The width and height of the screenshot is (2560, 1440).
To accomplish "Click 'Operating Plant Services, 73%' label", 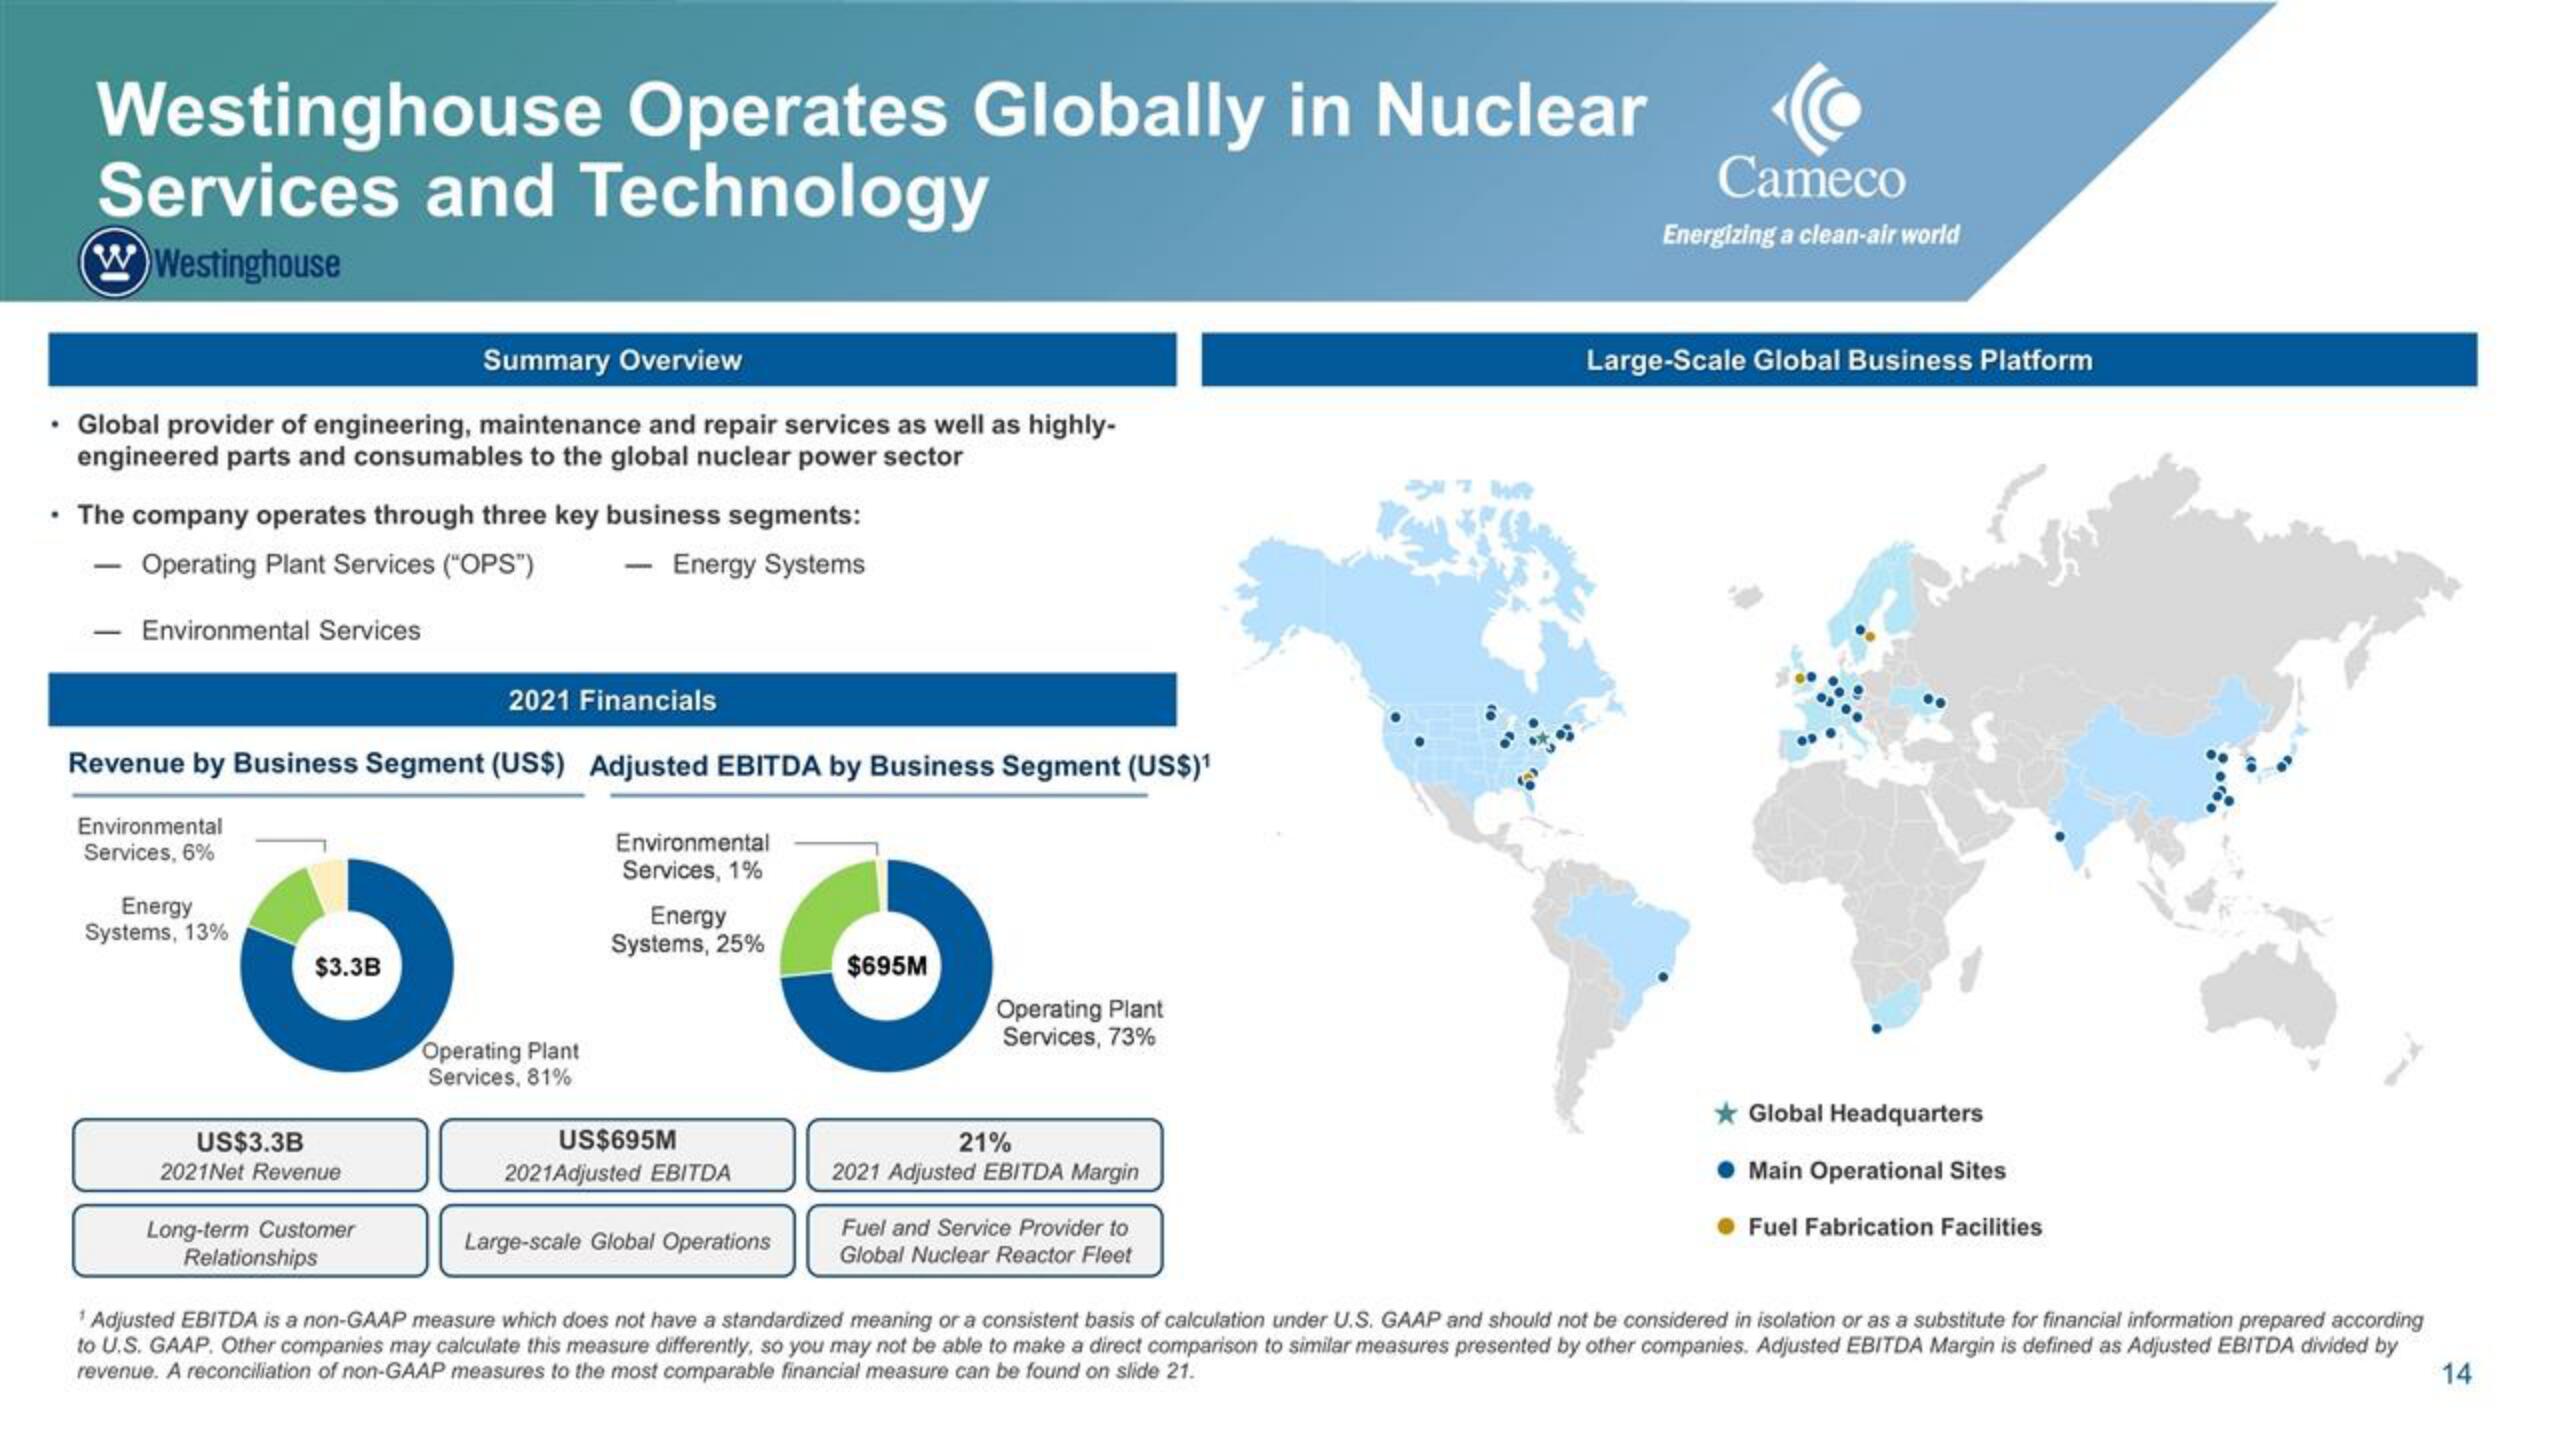I will coord(1079,1023).
